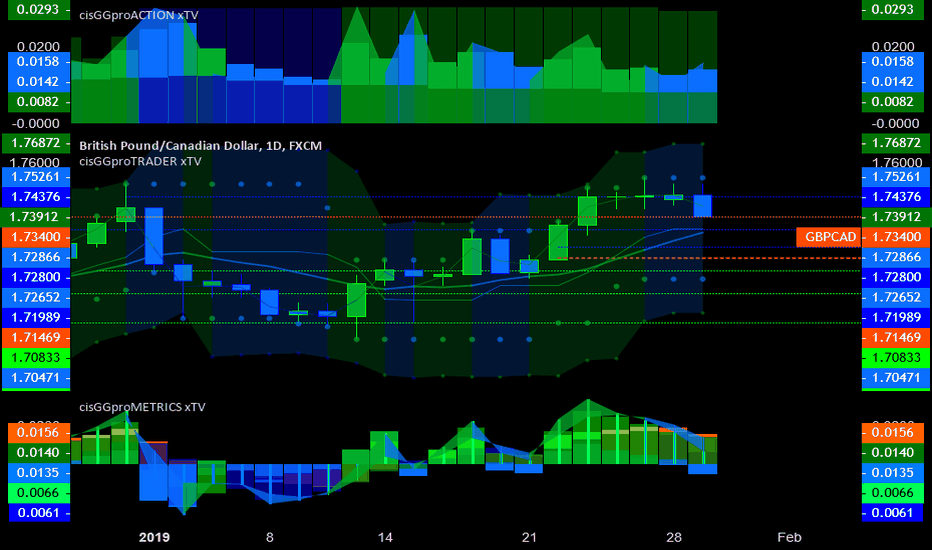Click the 0.0135 label on left axis
The height and width of the screenshot is (550, 932).
(x=39, y=473)
